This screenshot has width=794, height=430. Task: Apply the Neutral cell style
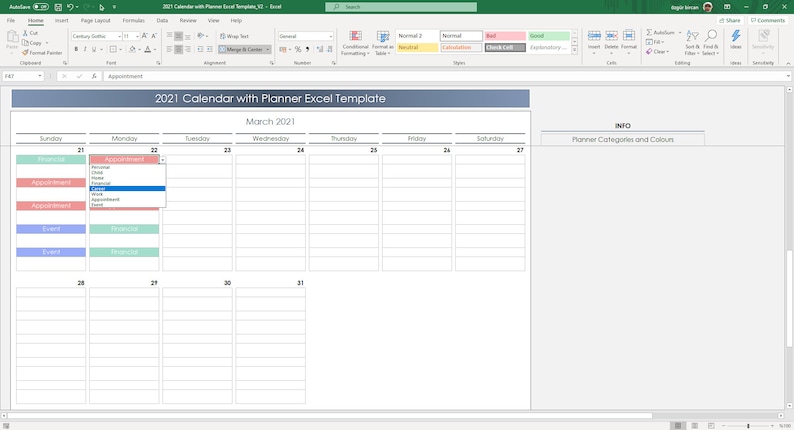[x=417, y=48]
